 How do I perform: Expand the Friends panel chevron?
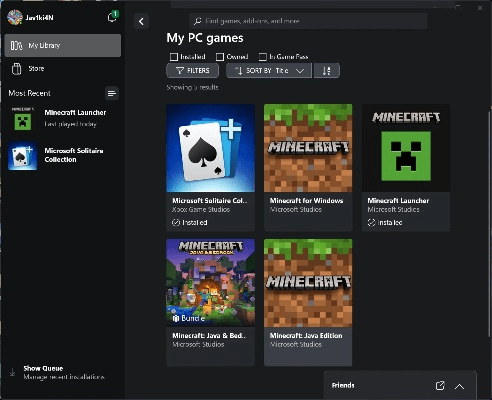click(459, 386)
